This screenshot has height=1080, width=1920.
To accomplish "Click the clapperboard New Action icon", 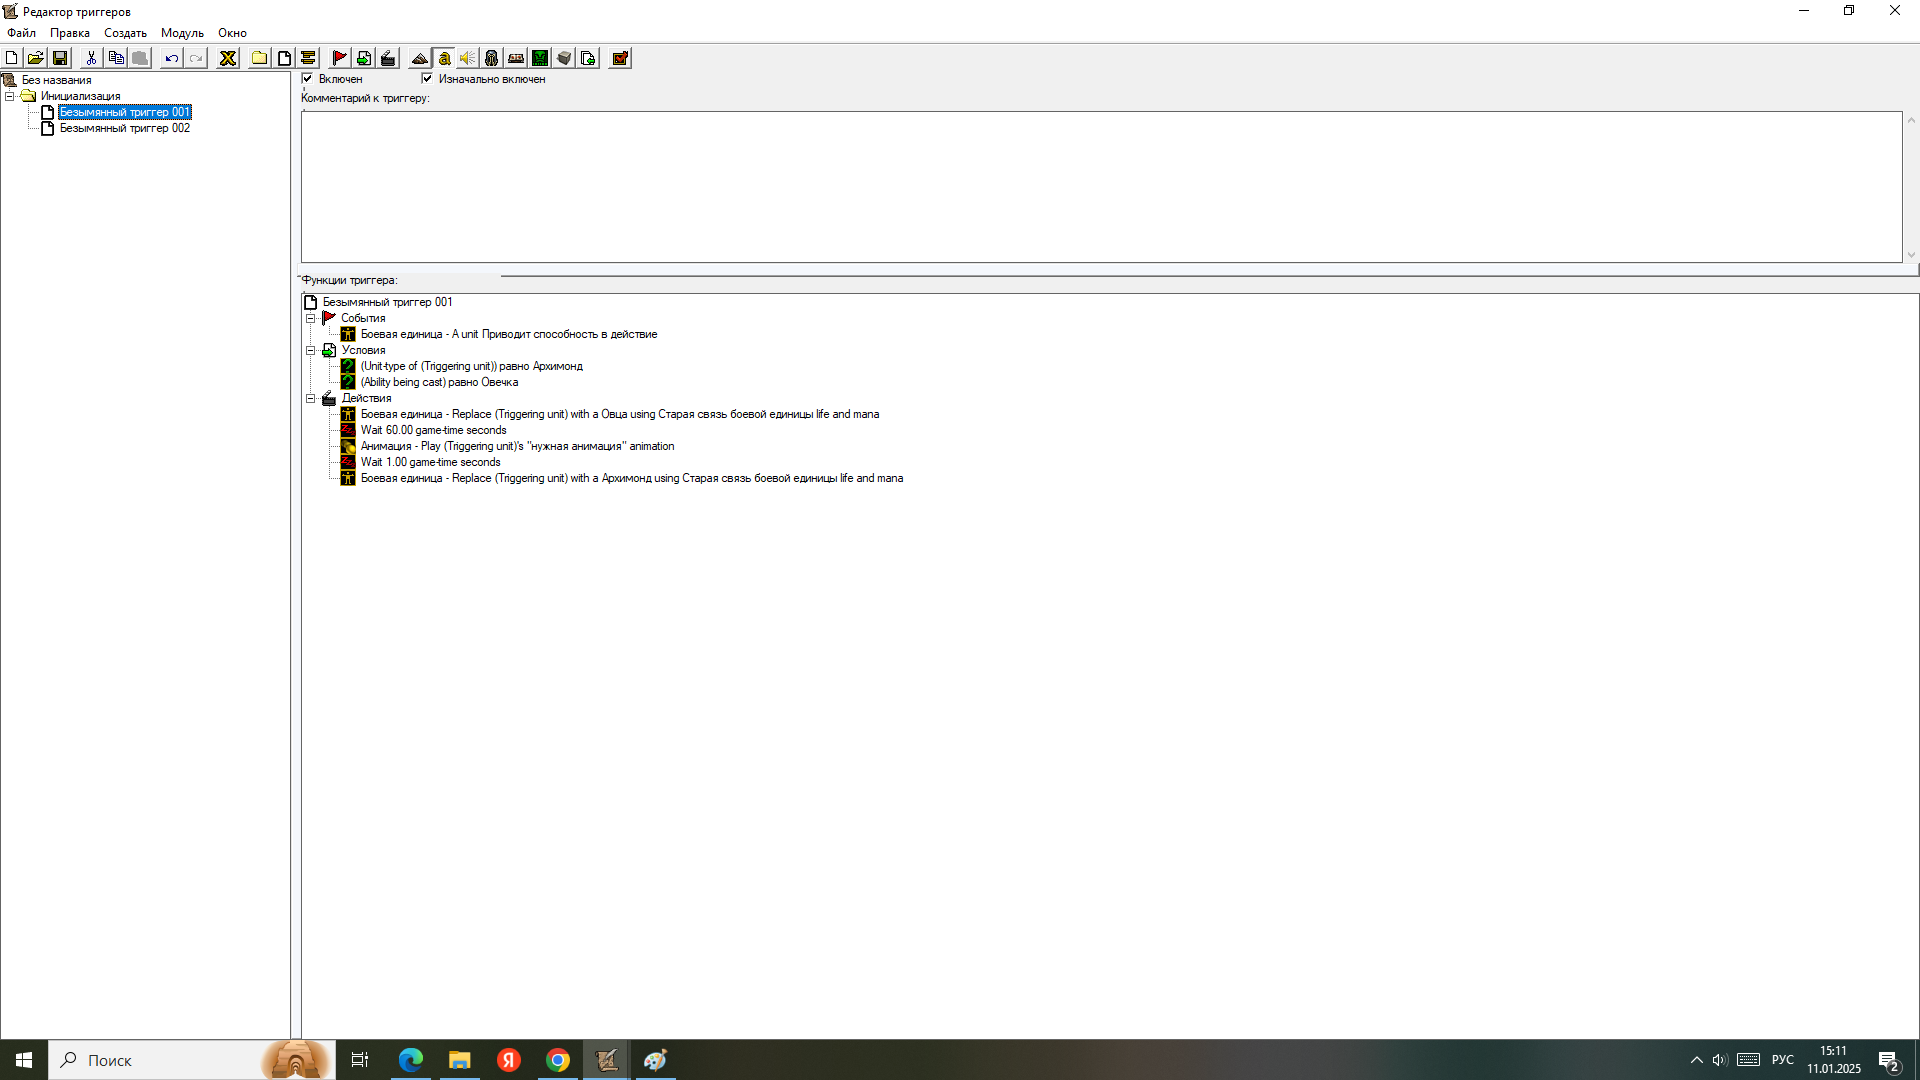I will point(388,58).
